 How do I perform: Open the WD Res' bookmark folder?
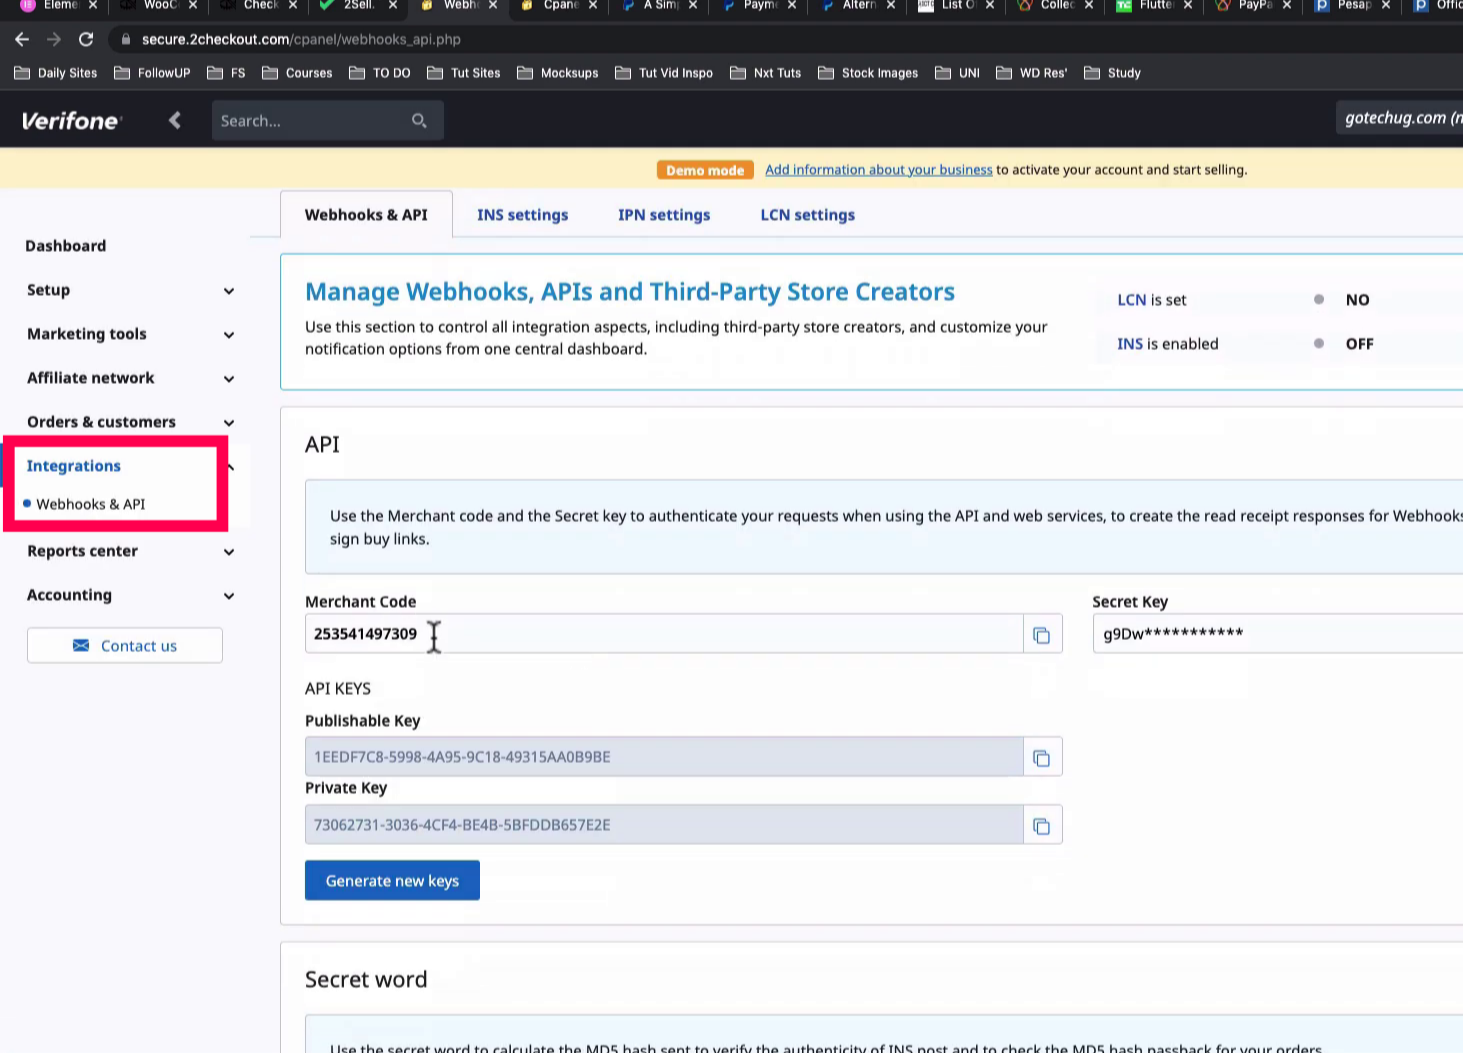click(x=1032, y=73)
